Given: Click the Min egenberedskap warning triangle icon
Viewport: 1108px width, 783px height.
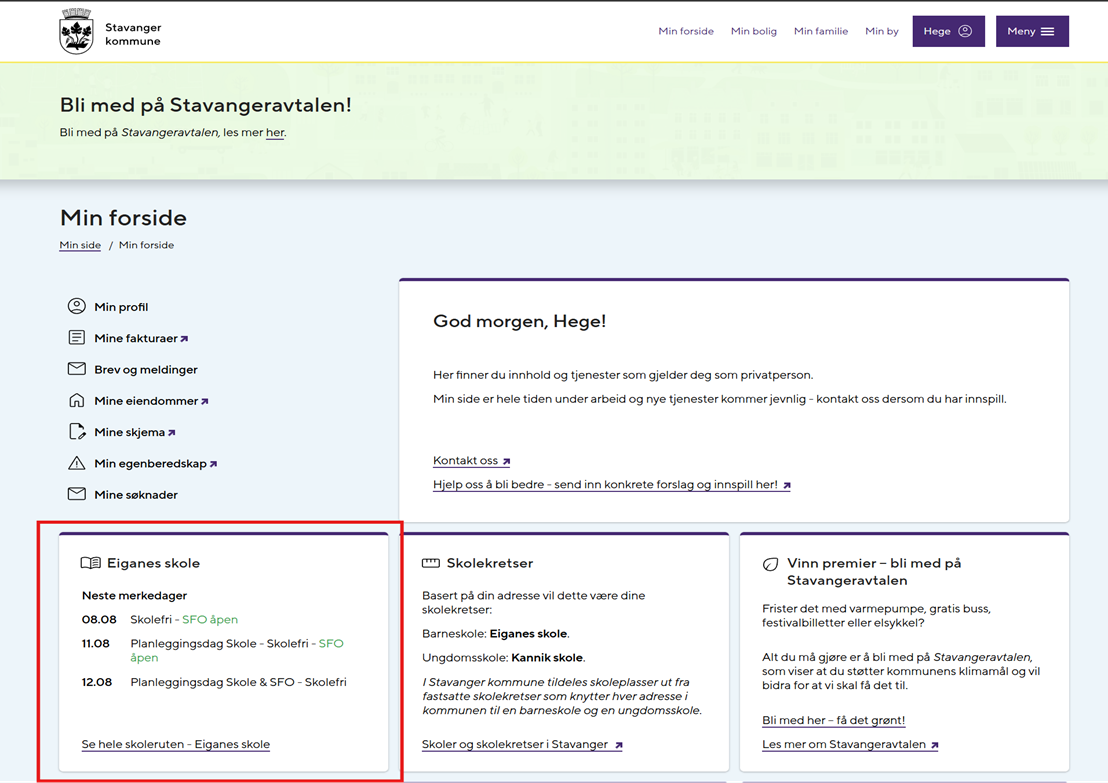Looking at the screenshot, I should [76, 463].
